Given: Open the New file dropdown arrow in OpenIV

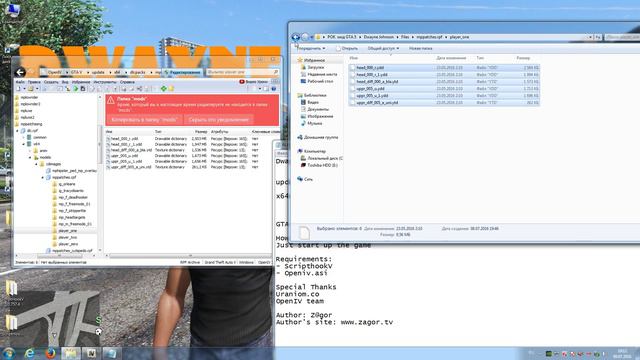Looking at the screenshot, I should [x=24, y=89].
